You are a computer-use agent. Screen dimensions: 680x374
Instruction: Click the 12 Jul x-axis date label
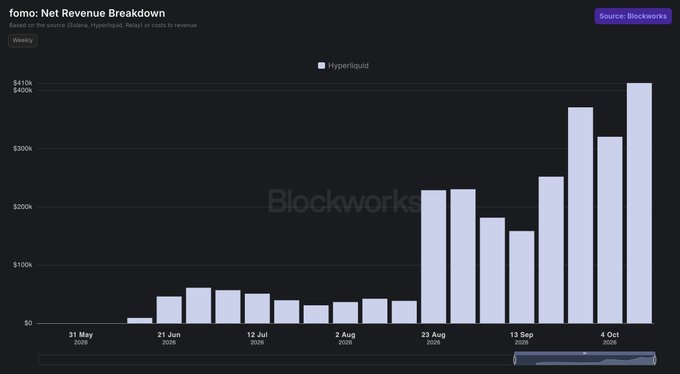pos(257,338)
